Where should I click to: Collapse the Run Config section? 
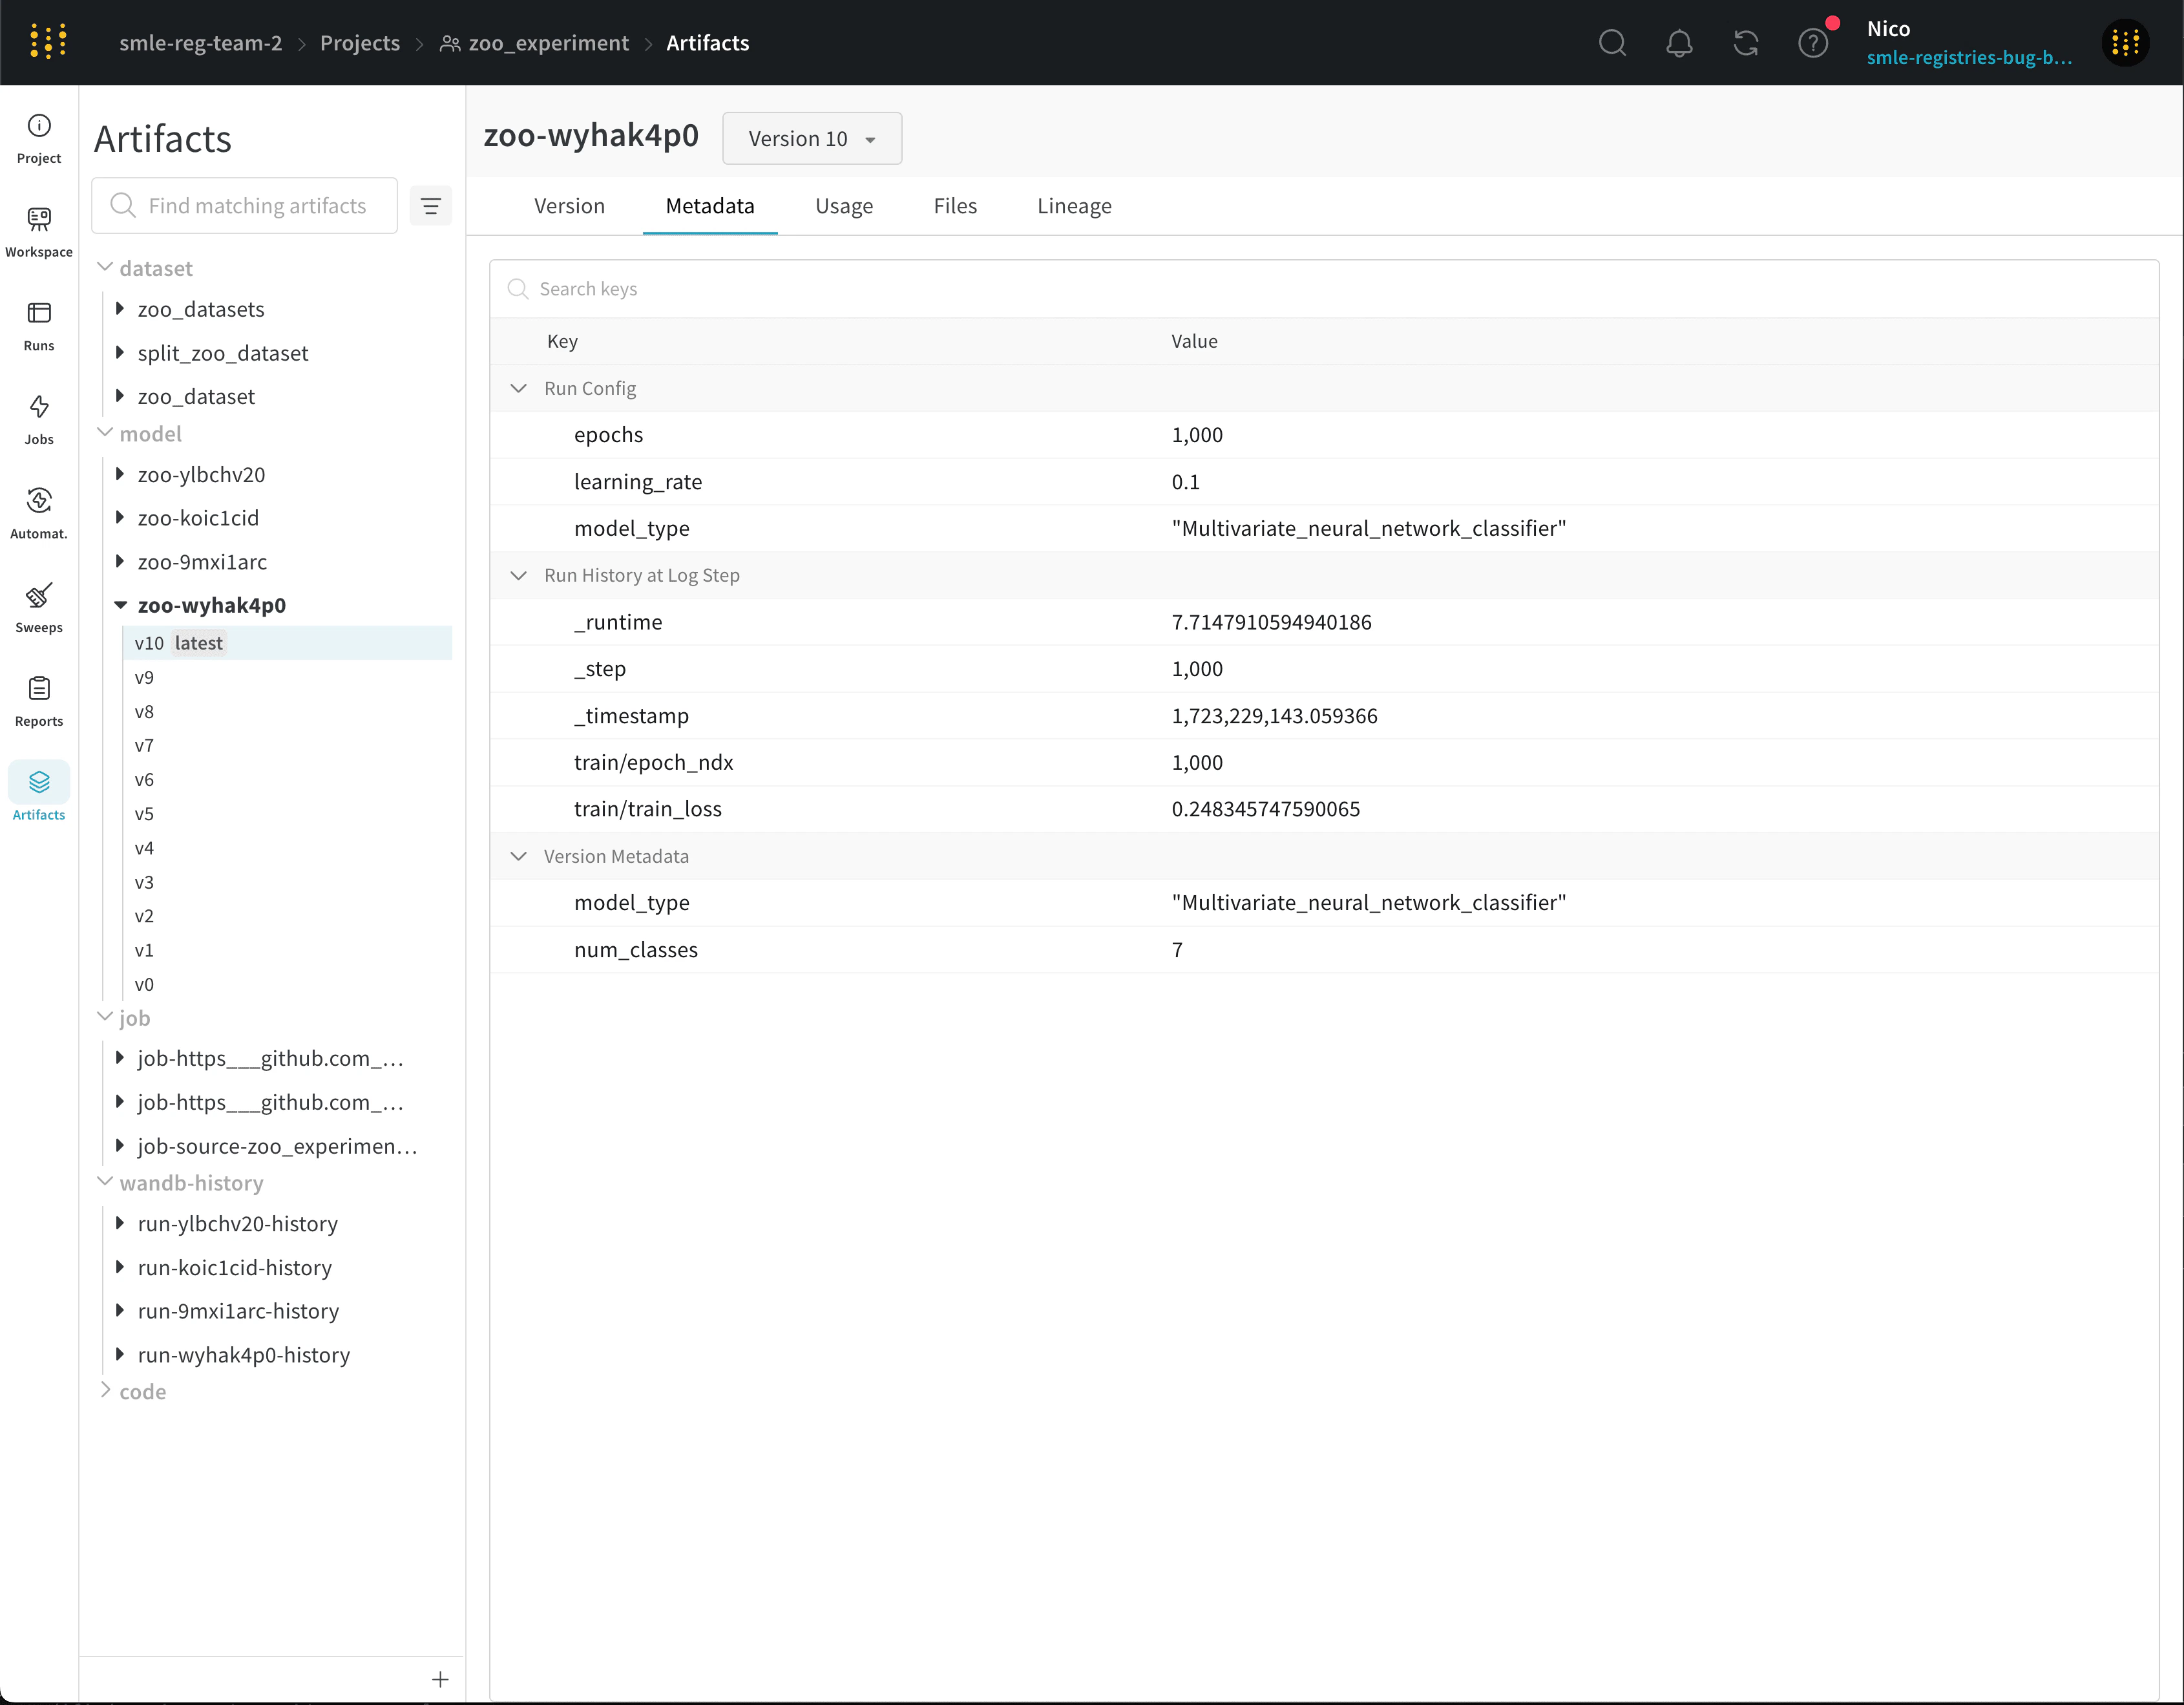[x=518, y=388]
